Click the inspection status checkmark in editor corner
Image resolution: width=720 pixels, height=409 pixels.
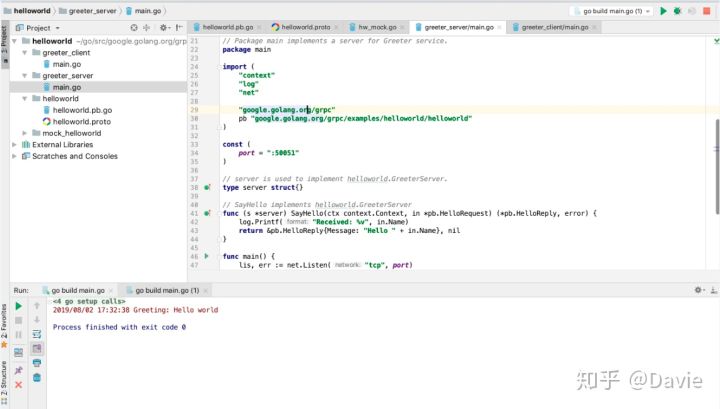point(716,41)
